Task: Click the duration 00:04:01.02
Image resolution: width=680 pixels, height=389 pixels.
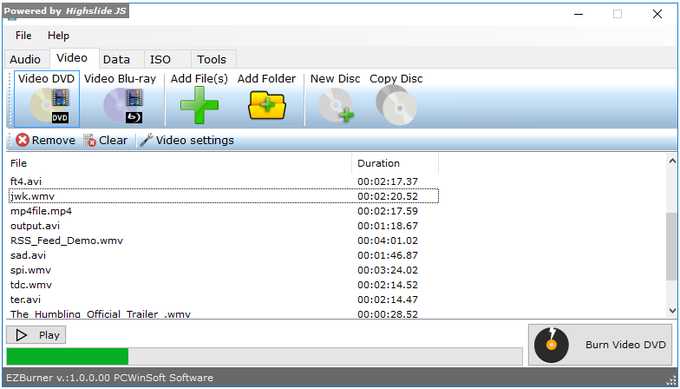Action: click(x=387, y=240)
